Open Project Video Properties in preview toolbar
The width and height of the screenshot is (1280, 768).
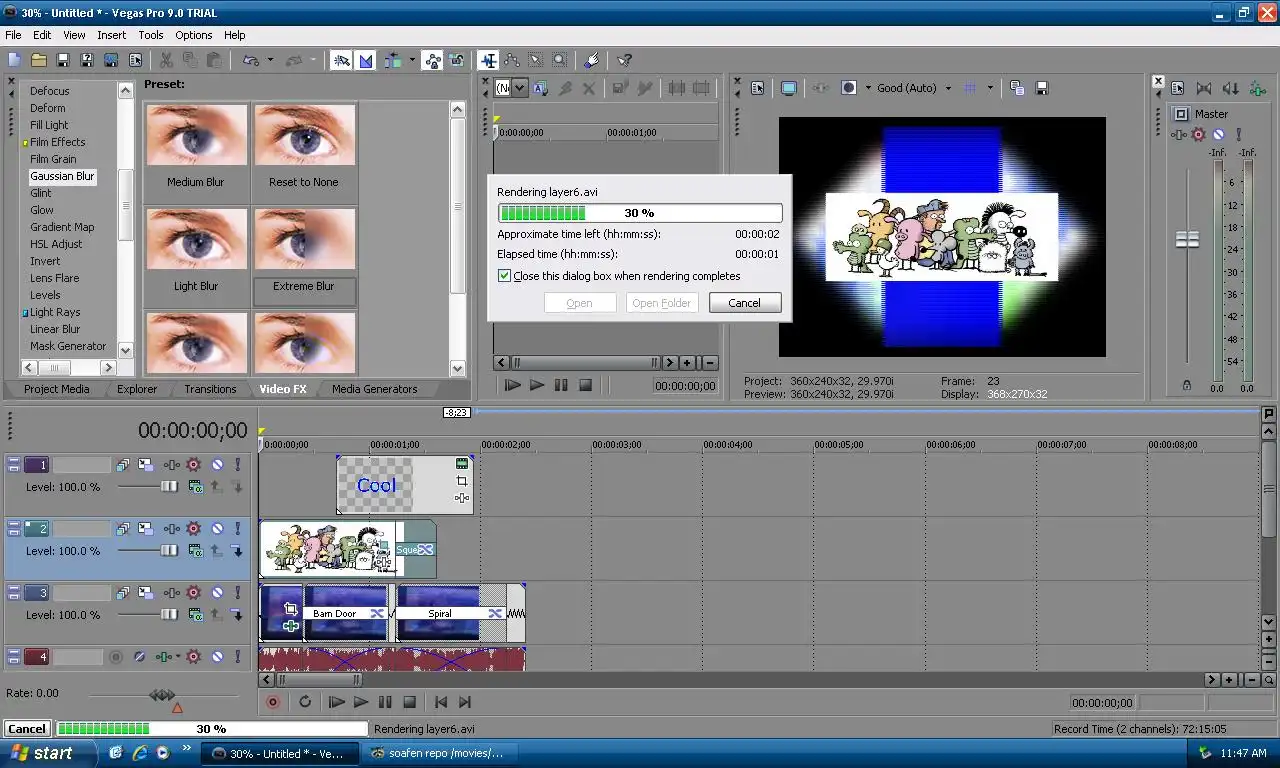click(757, 88)
